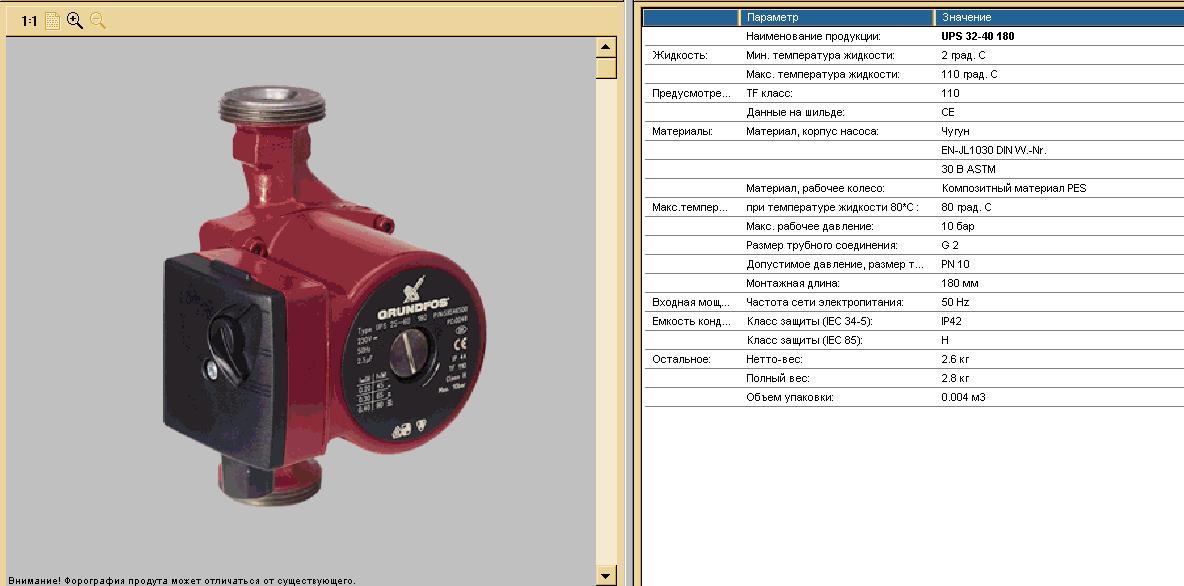Click the frequency value 50 Hz
1184x586 pixels.
coord(955,302)
